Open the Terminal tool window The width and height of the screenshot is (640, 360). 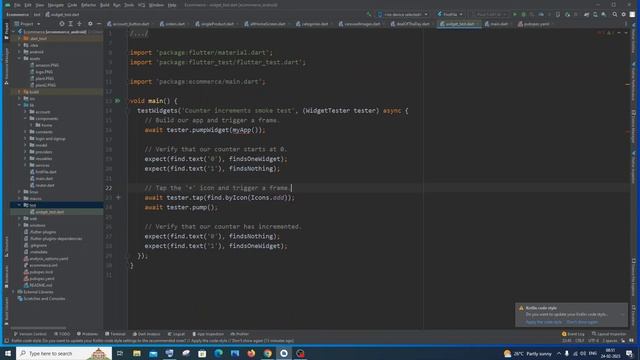pyautogui.click(x=115, y=334)
